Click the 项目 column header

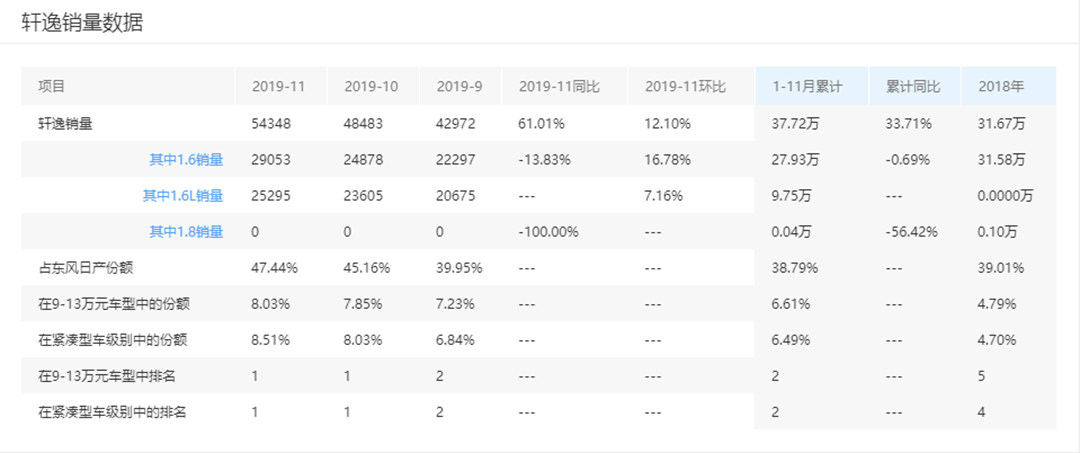[x=52, y=87]
